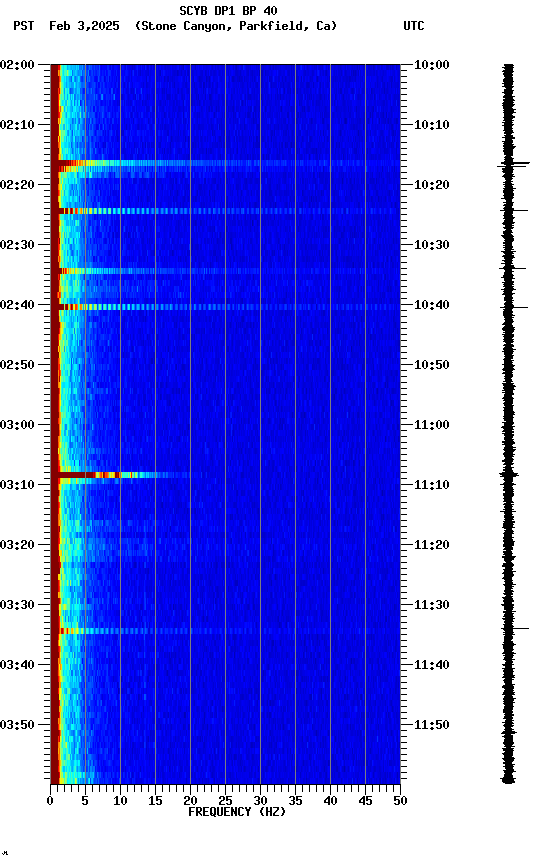This screenshot has height=864, width=552.
Task: Pick the 11:50 UTC time label
Action: coord(431,725)
